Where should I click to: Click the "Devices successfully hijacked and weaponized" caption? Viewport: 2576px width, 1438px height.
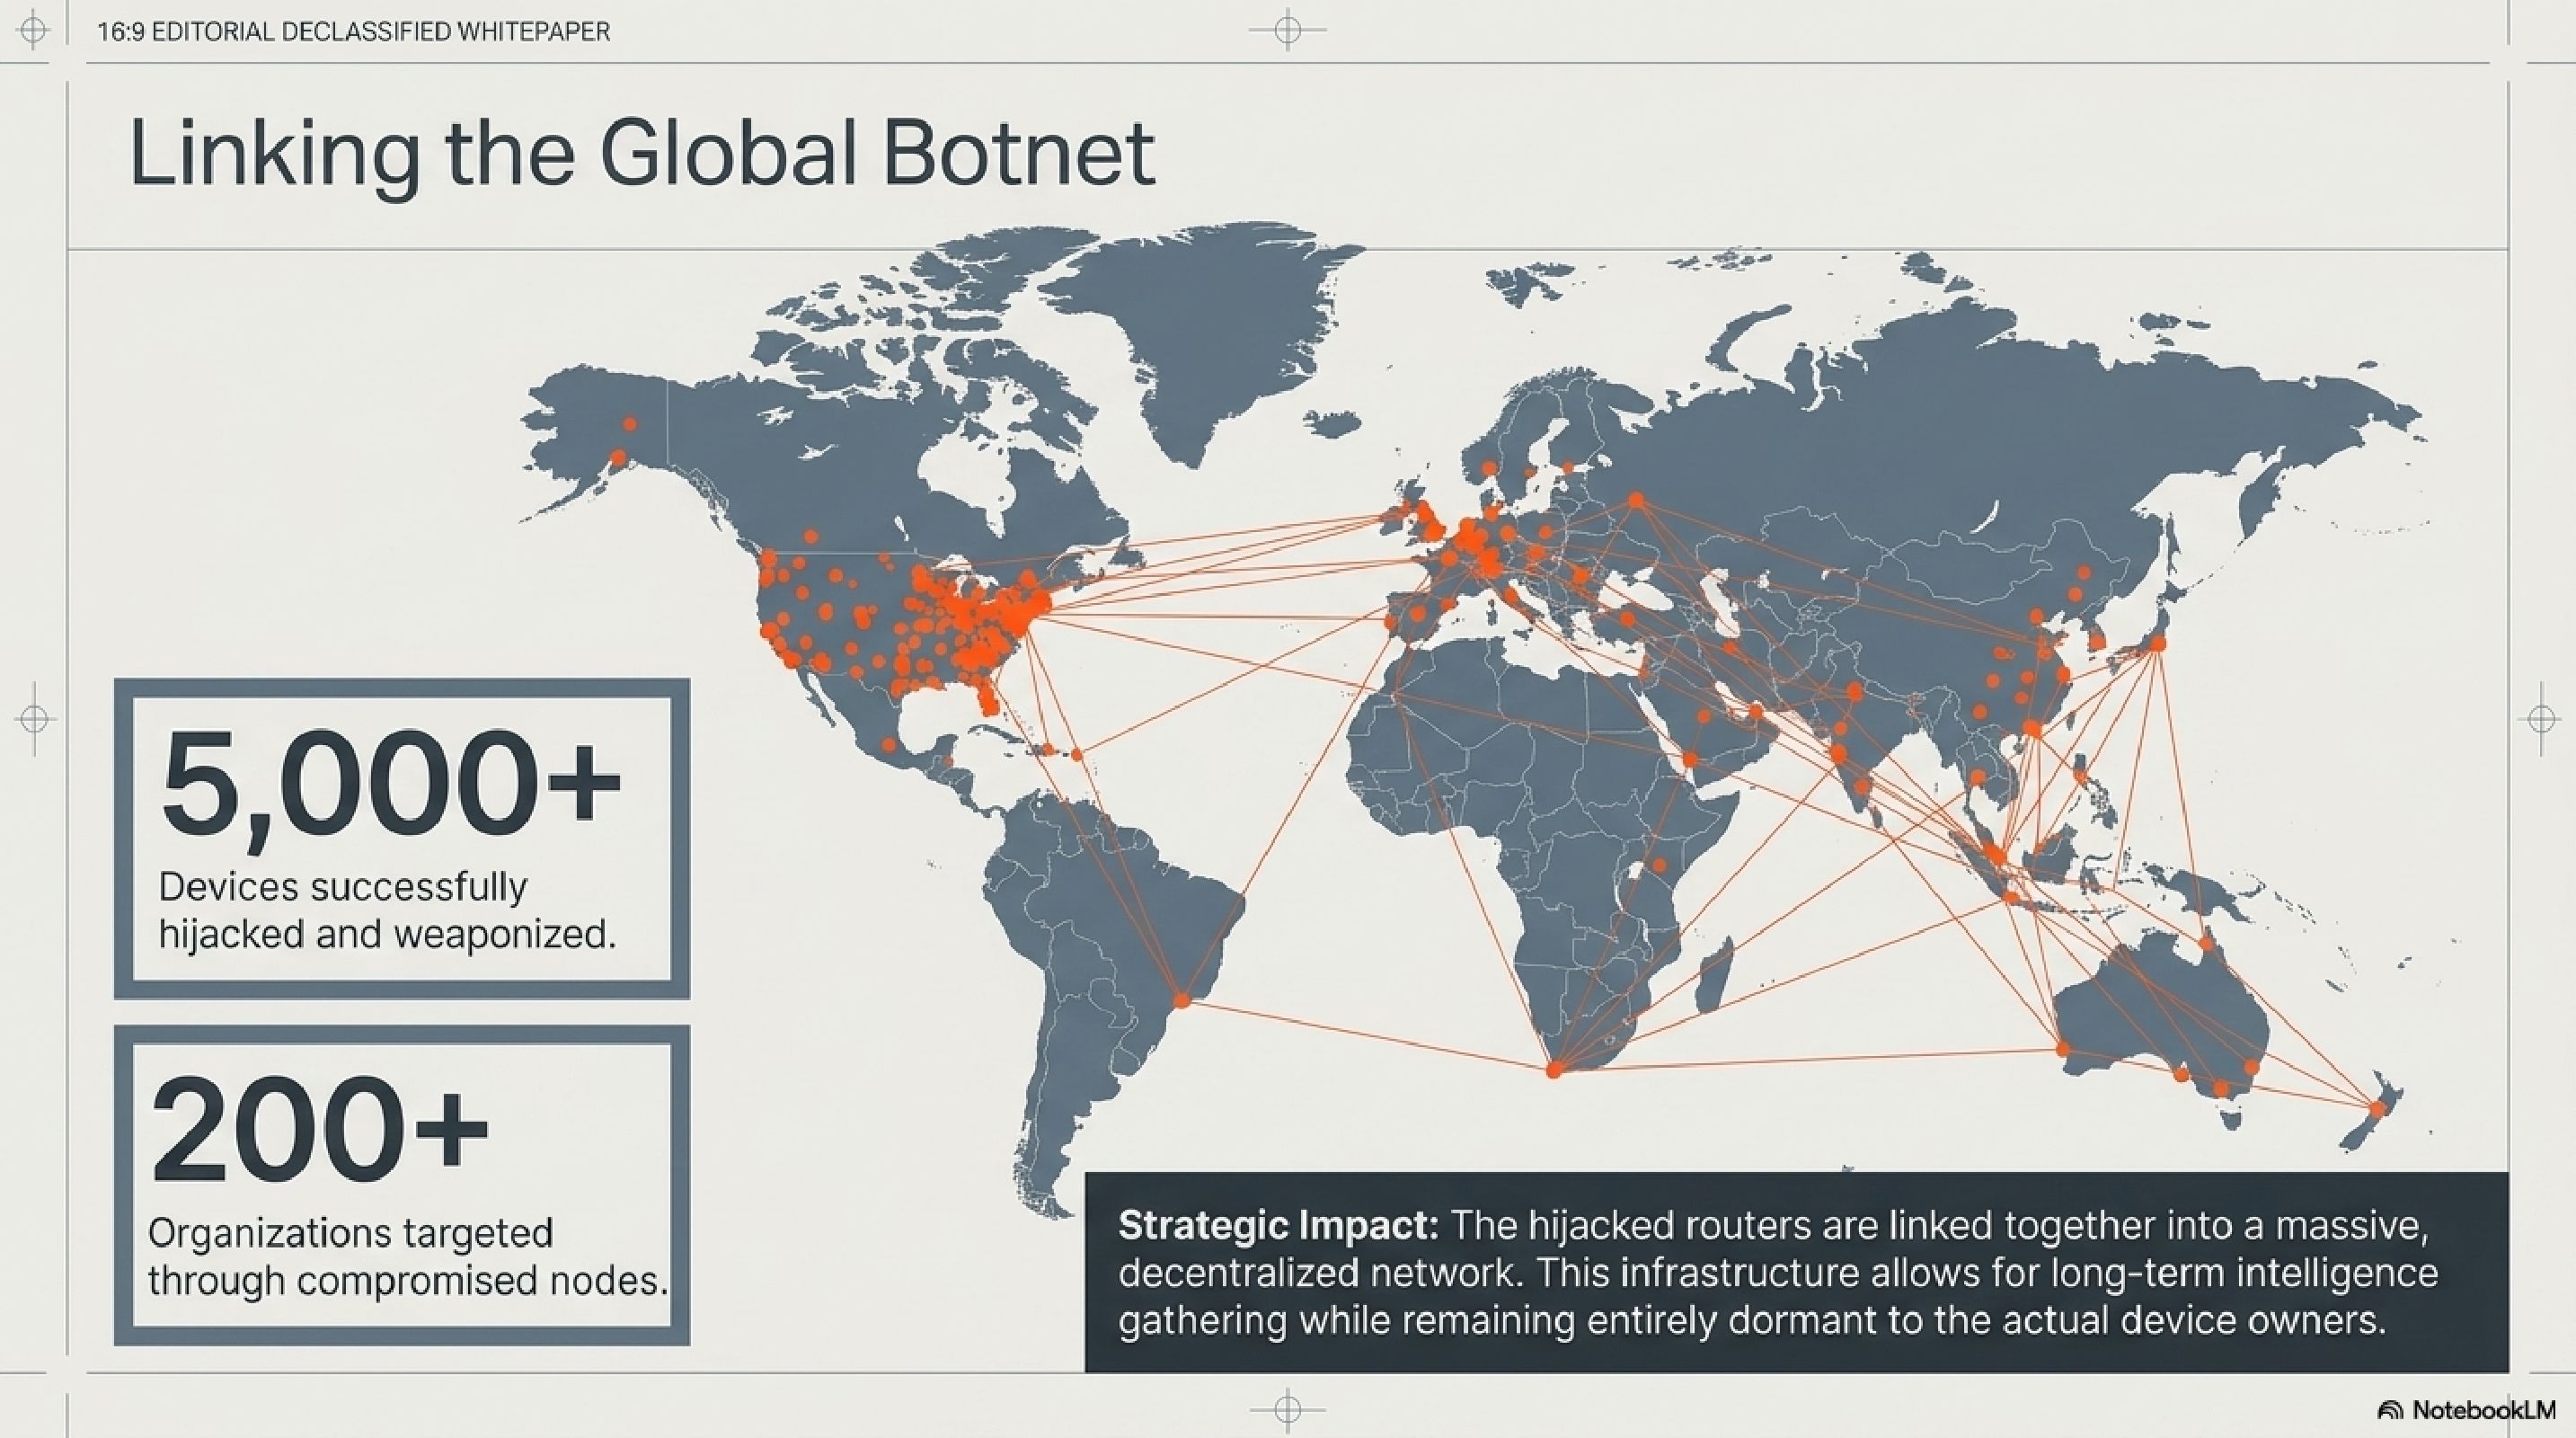click(x=388, y=910)
